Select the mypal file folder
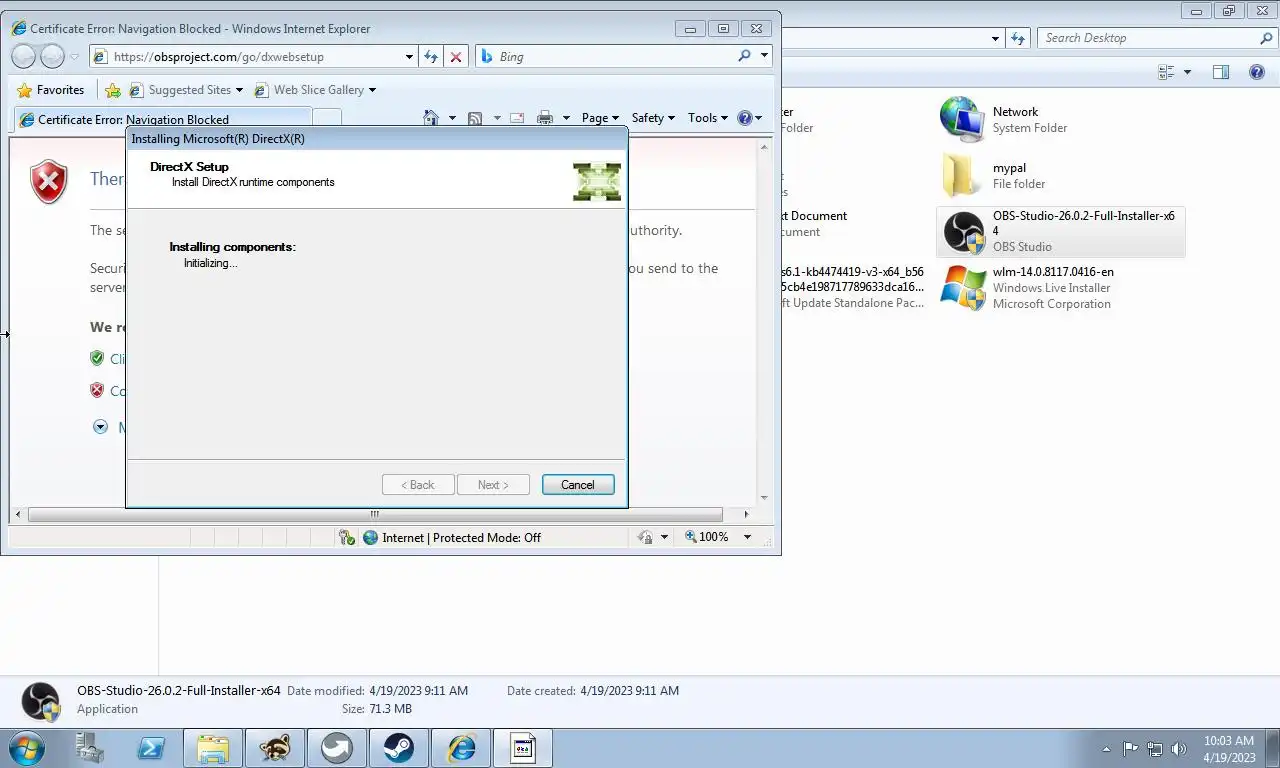This screenshot has width=1280, height=768. tap(1060, 176)
